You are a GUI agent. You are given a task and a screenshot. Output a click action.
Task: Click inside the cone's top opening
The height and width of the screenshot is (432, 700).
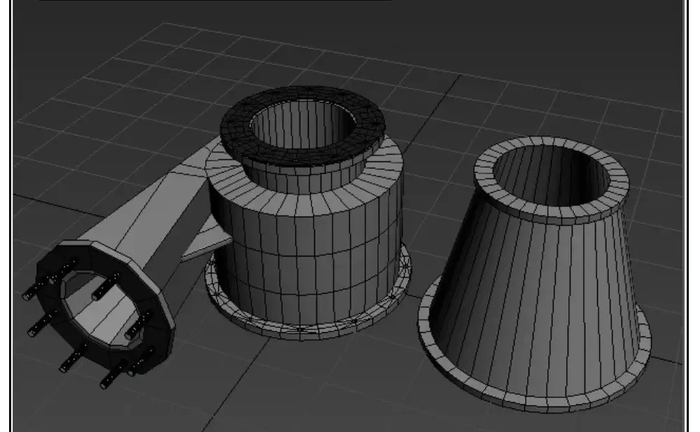(x=552, y=172)
